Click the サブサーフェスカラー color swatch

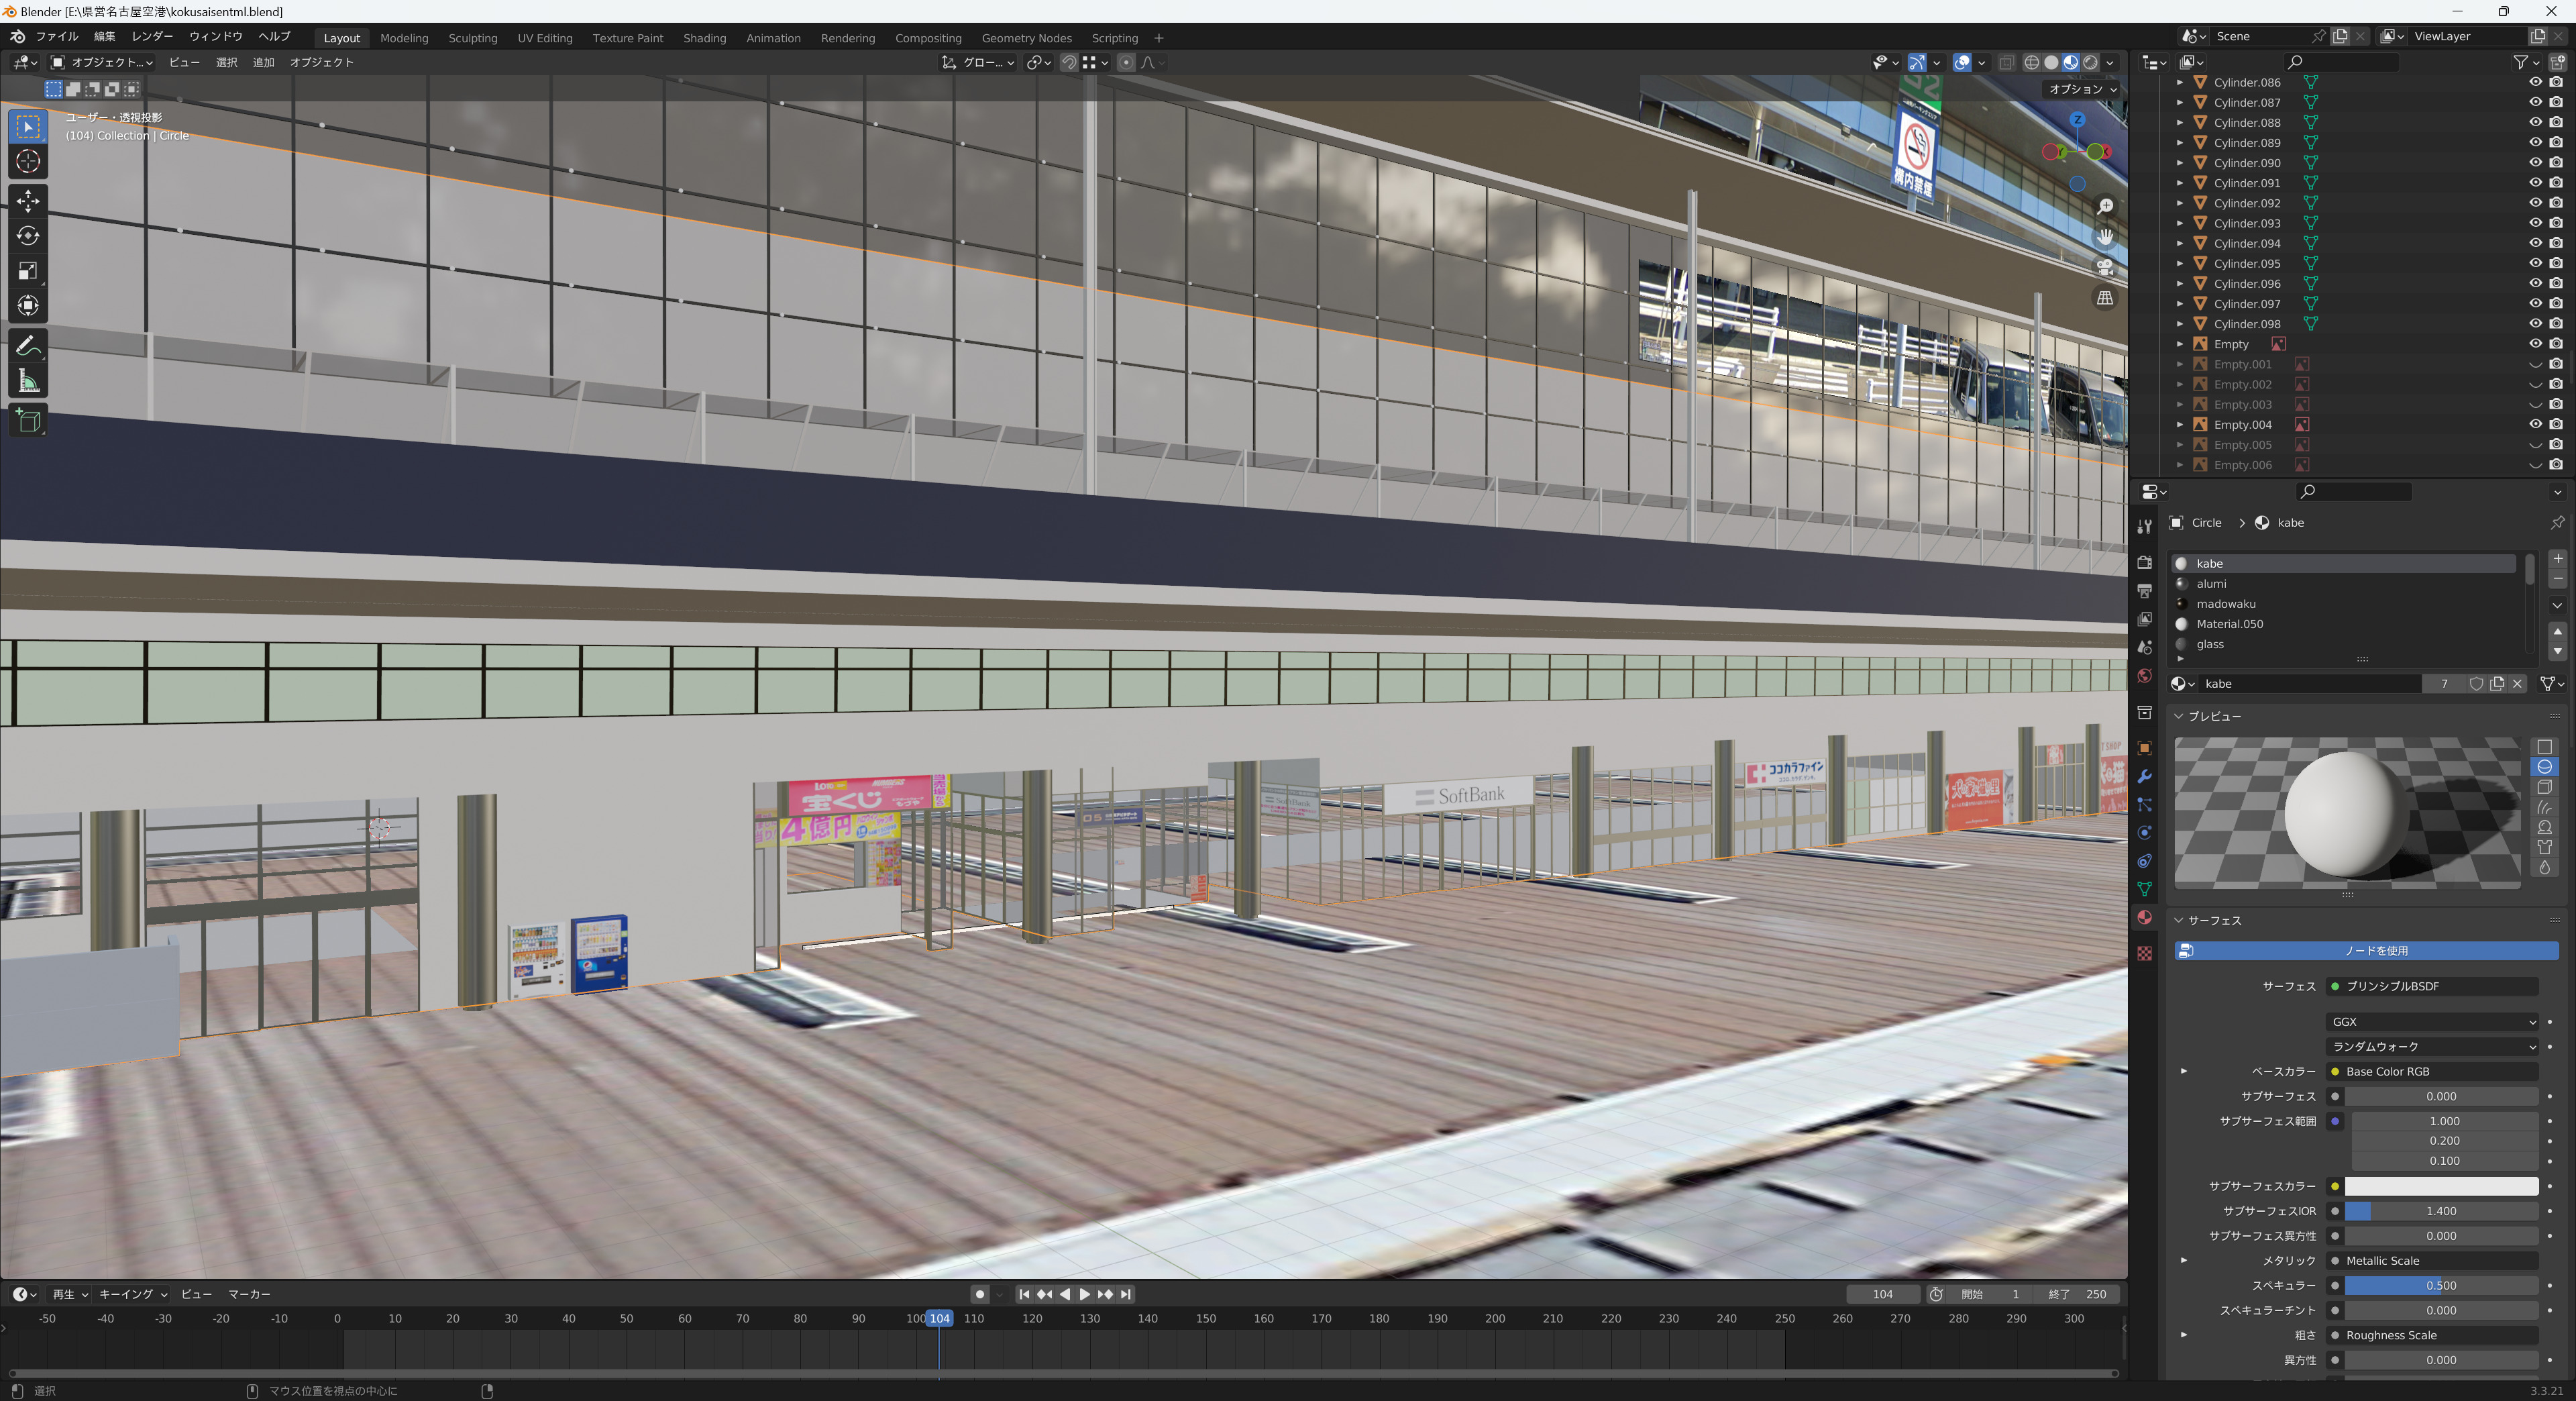click(x=2441, y=1187)
